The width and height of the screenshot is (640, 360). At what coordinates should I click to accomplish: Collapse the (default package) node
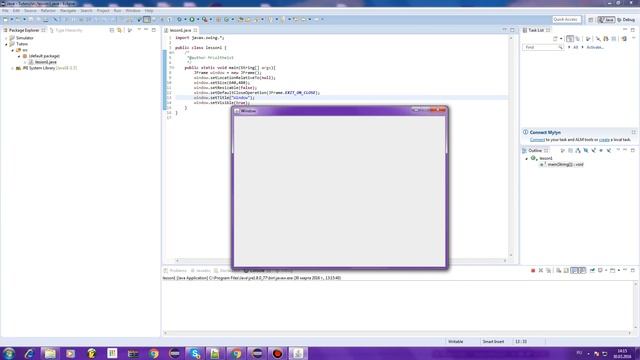19,56
